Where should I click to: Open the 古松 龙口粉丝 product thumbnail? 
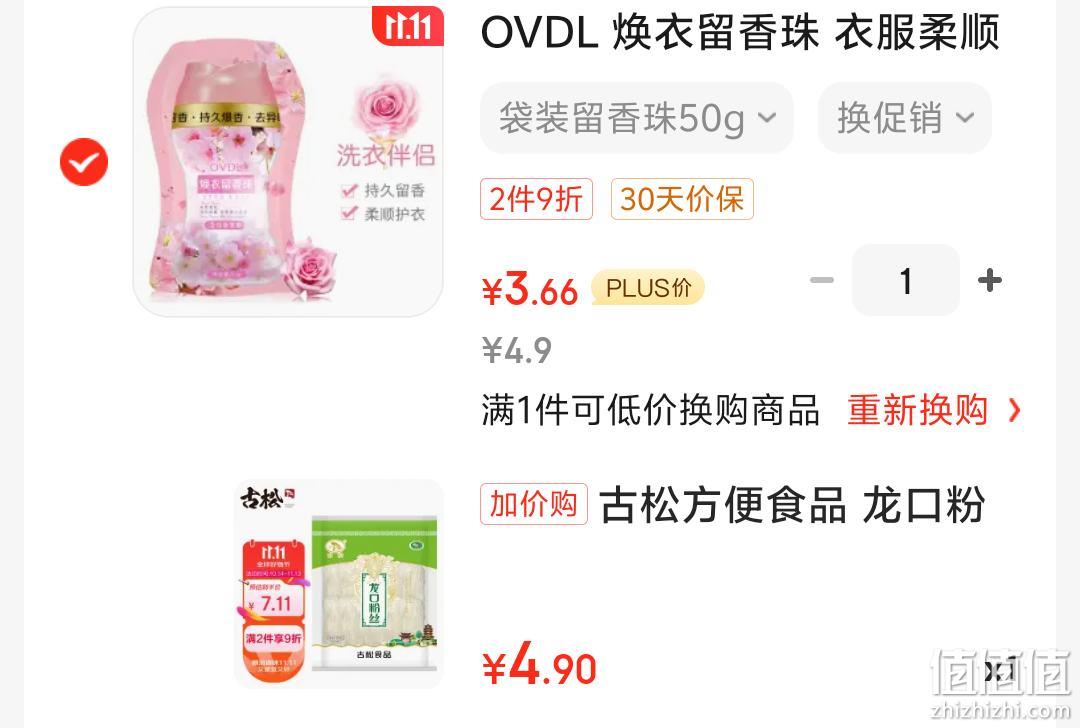tap(339, 584)
